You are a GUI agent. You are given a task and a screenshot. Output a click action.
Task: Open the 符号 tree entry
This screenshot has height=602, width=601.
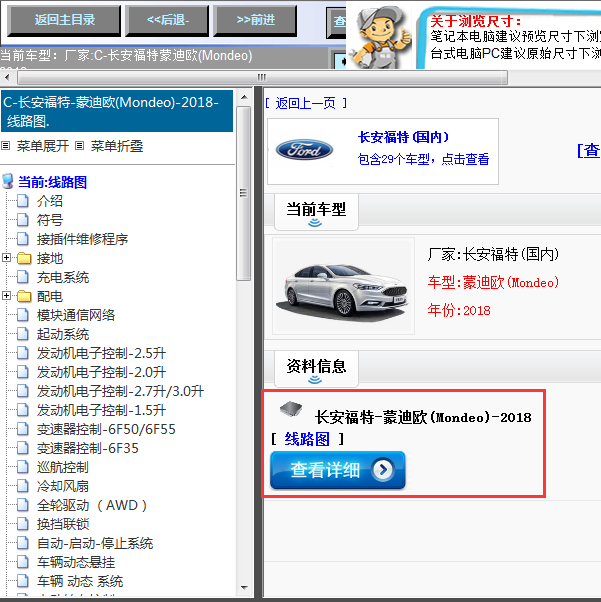[x=50, y=220]
